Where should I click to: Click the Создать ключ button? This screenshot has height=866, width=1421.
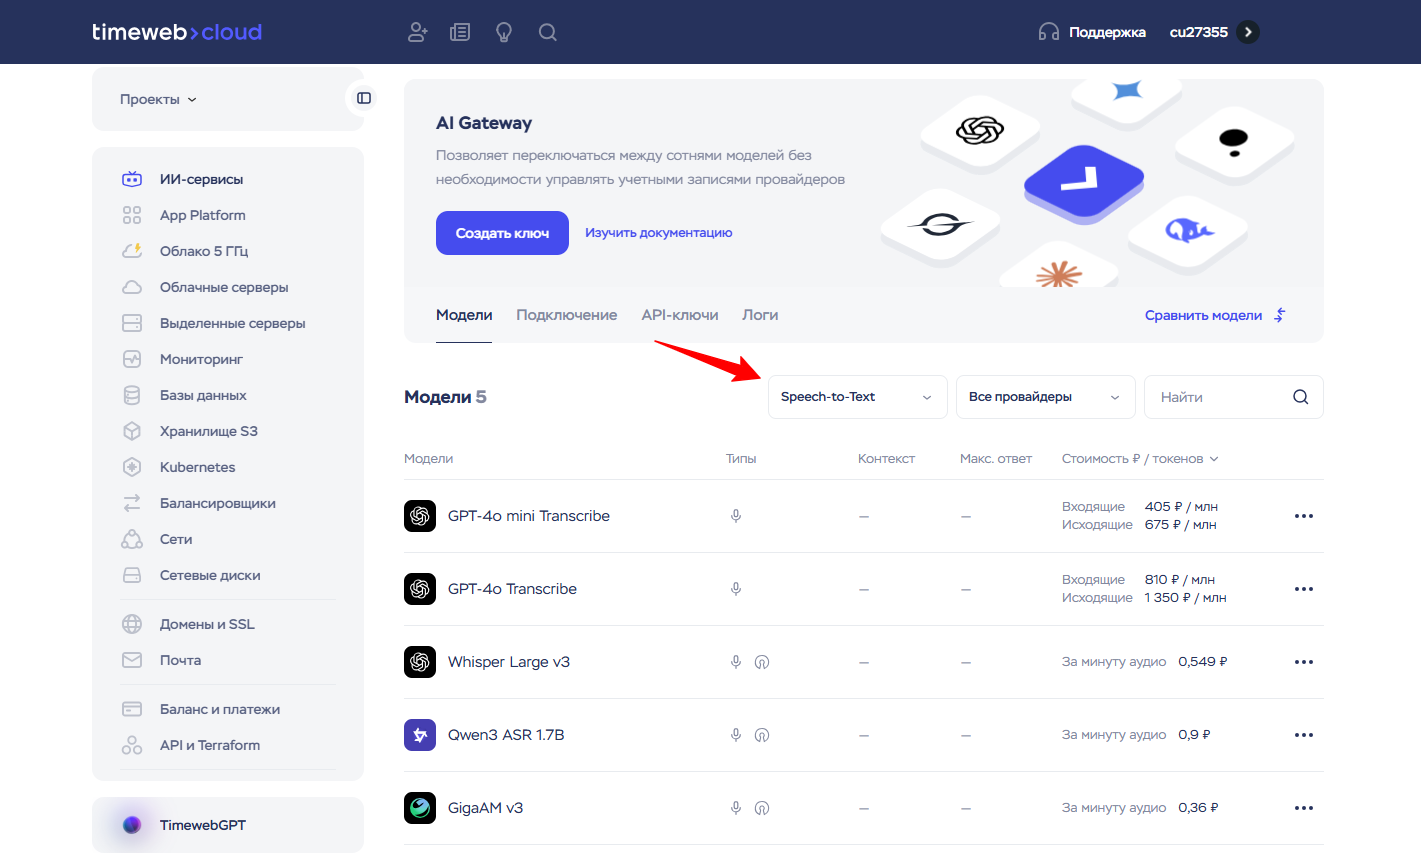pyautogui.click(x=502, y=233)
